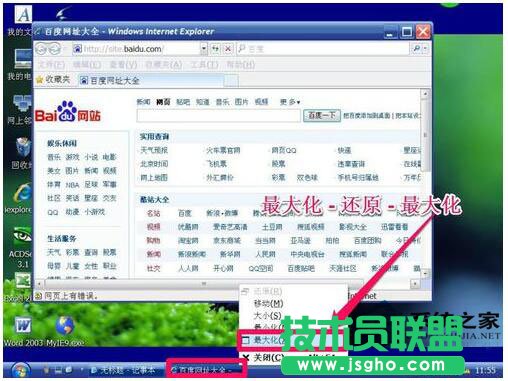Click the 图片 link above search box
Viewport: 508px width, 381px height.
[242, 102]
